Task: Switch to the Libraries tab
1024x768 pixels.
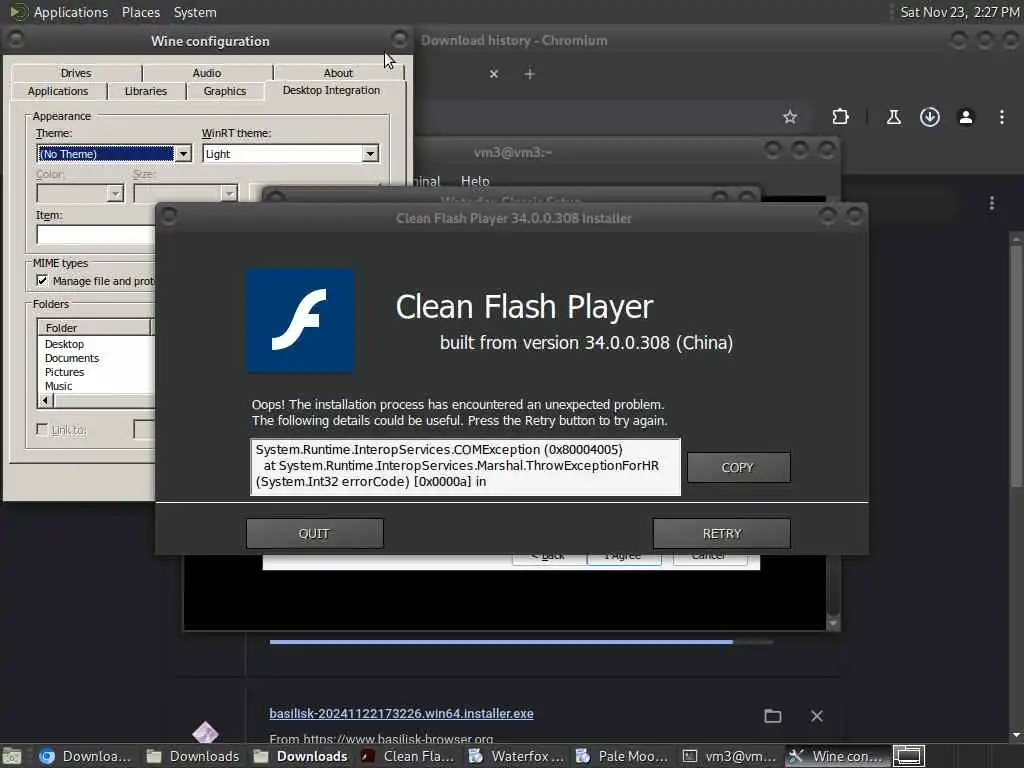Action: click(146, 91)
